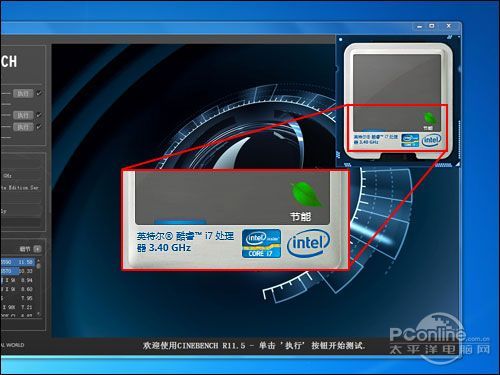Select ranking row with score 11.58
This screenshot has height=375, width=500.
[18, 262]
